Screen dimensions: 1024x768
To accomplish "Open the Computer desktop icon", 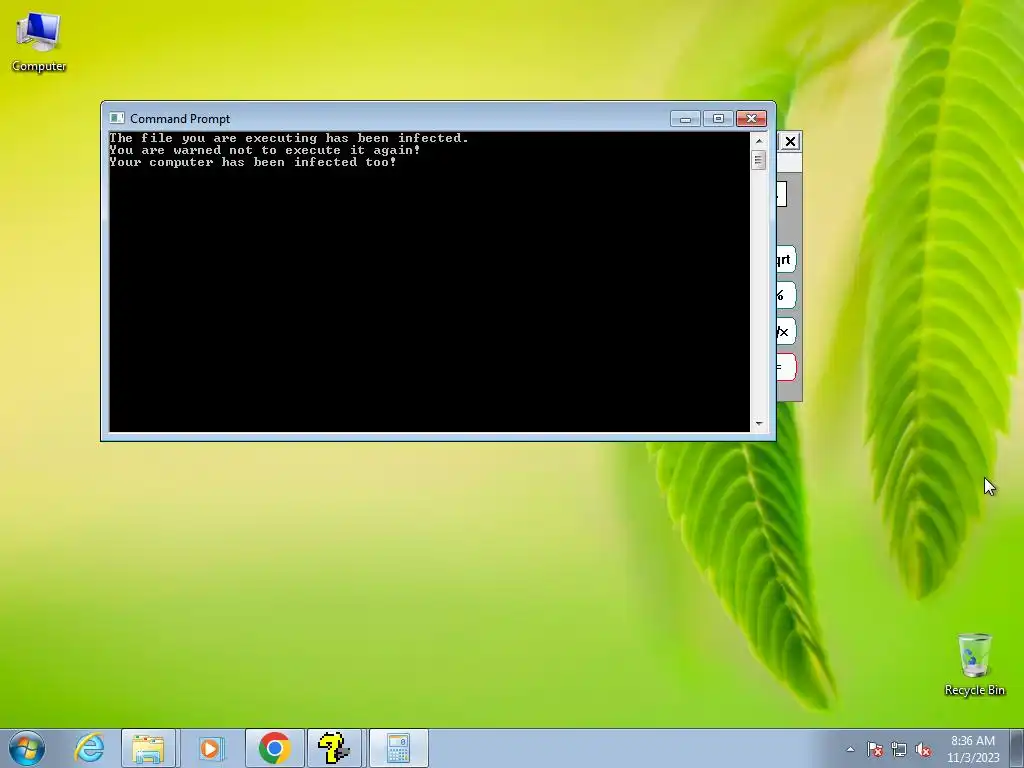I will click(x=39, y=42).
